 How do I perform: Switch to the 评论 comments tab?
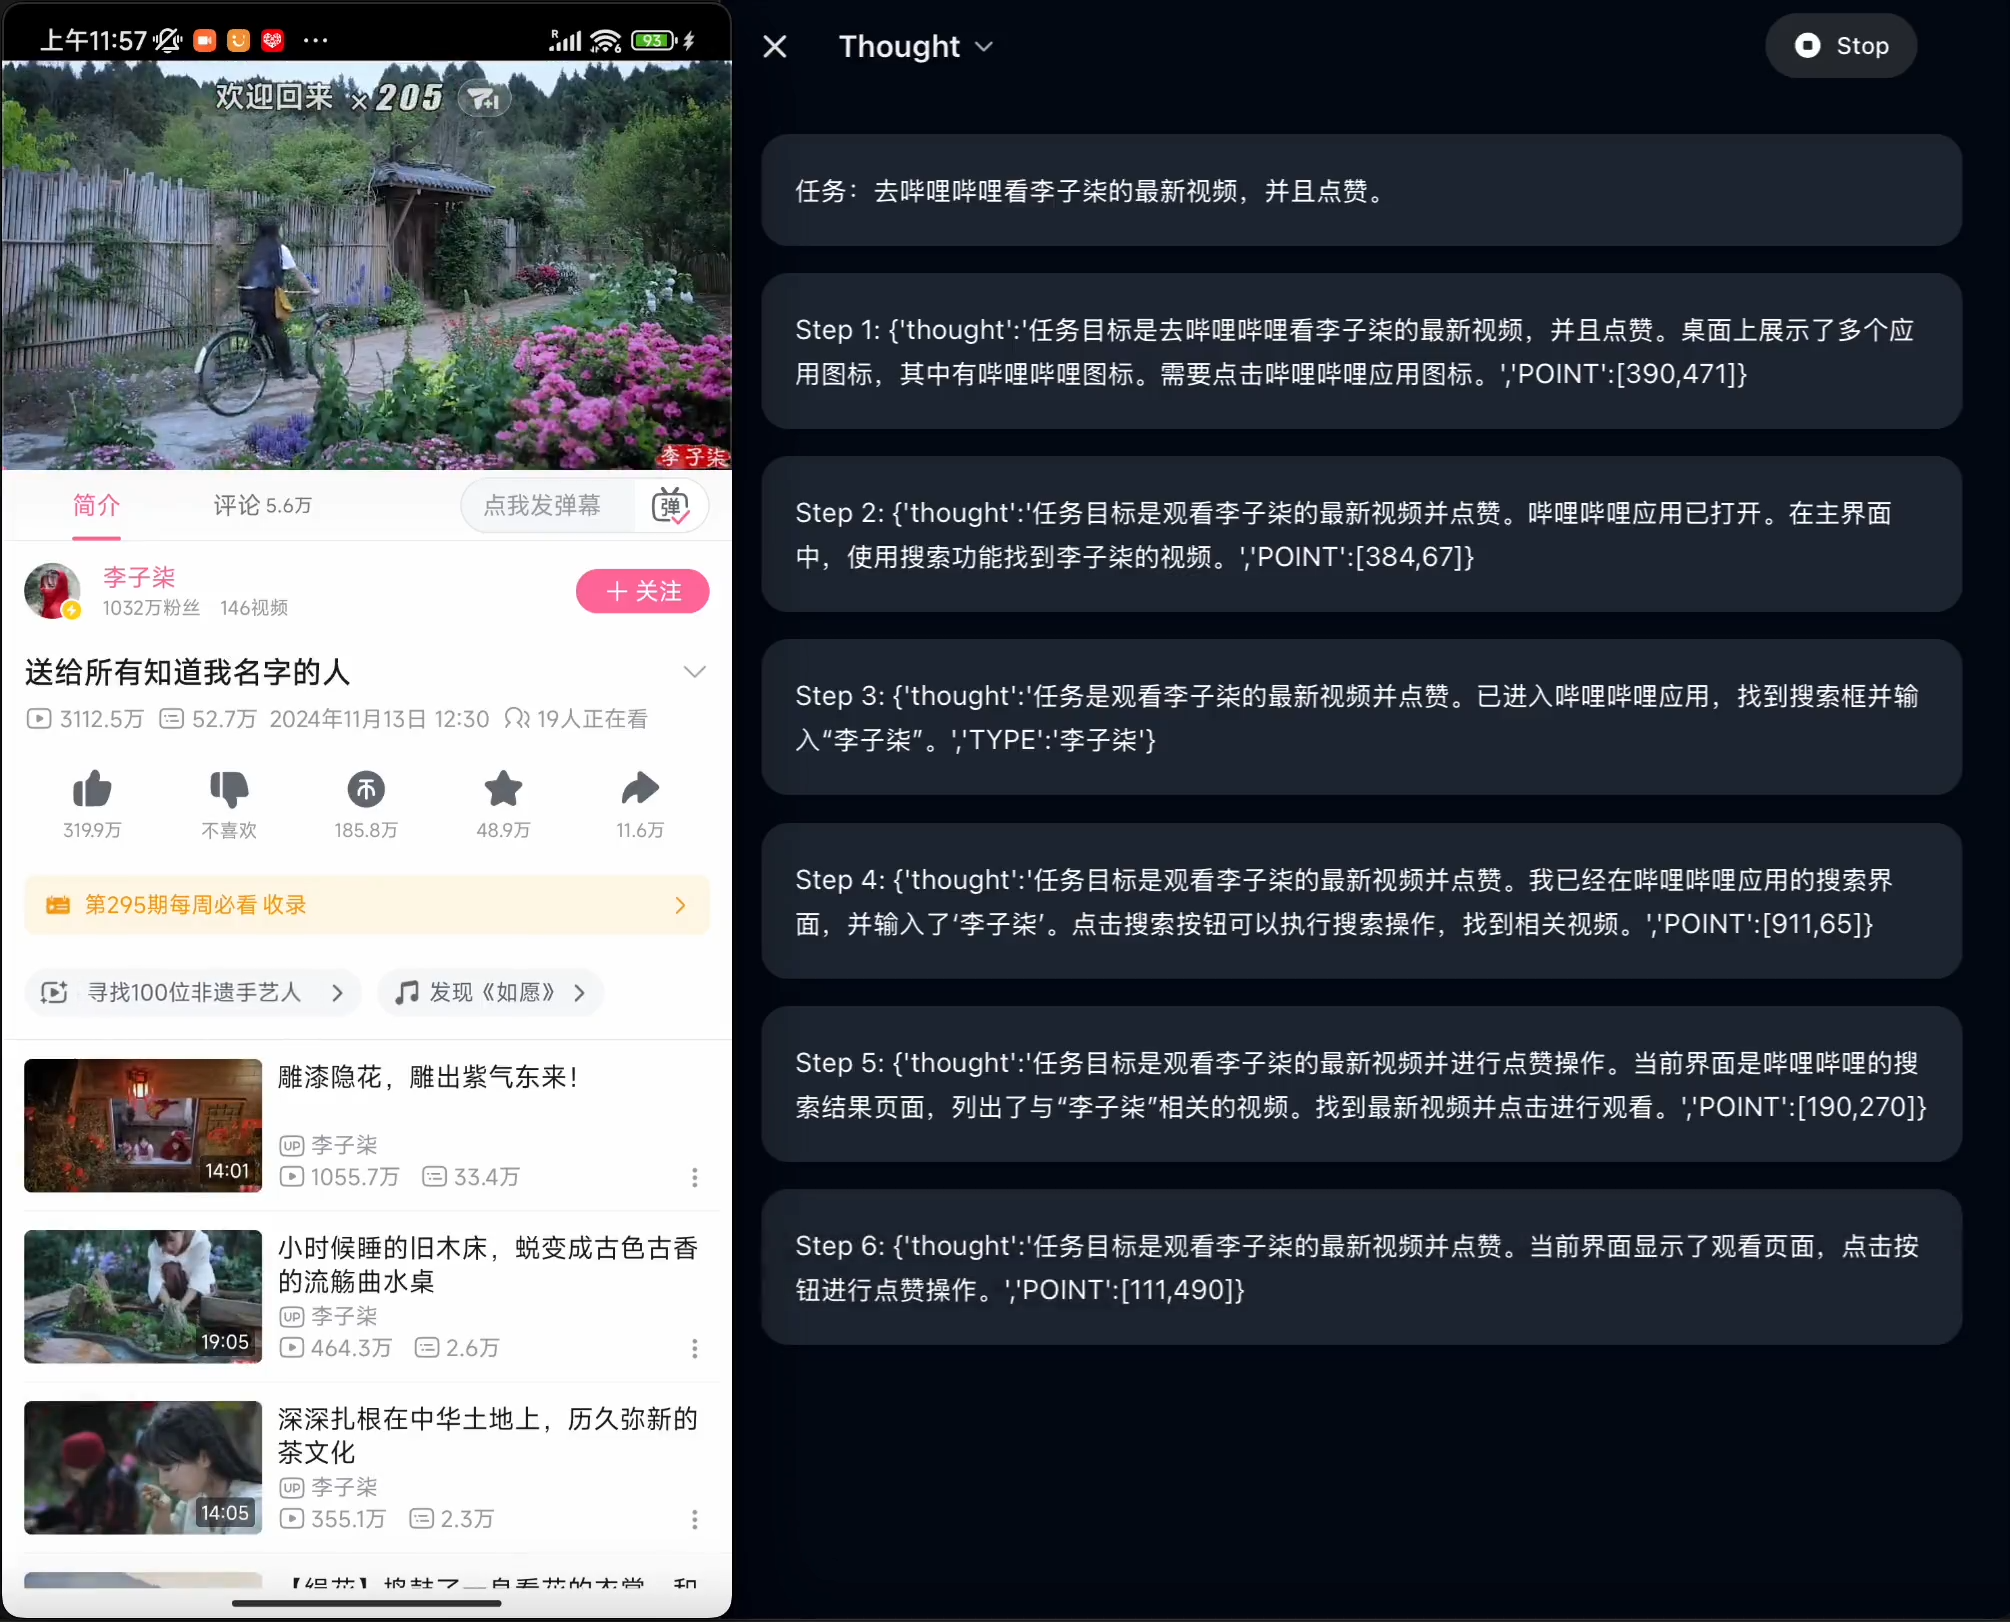pos(262,505)
